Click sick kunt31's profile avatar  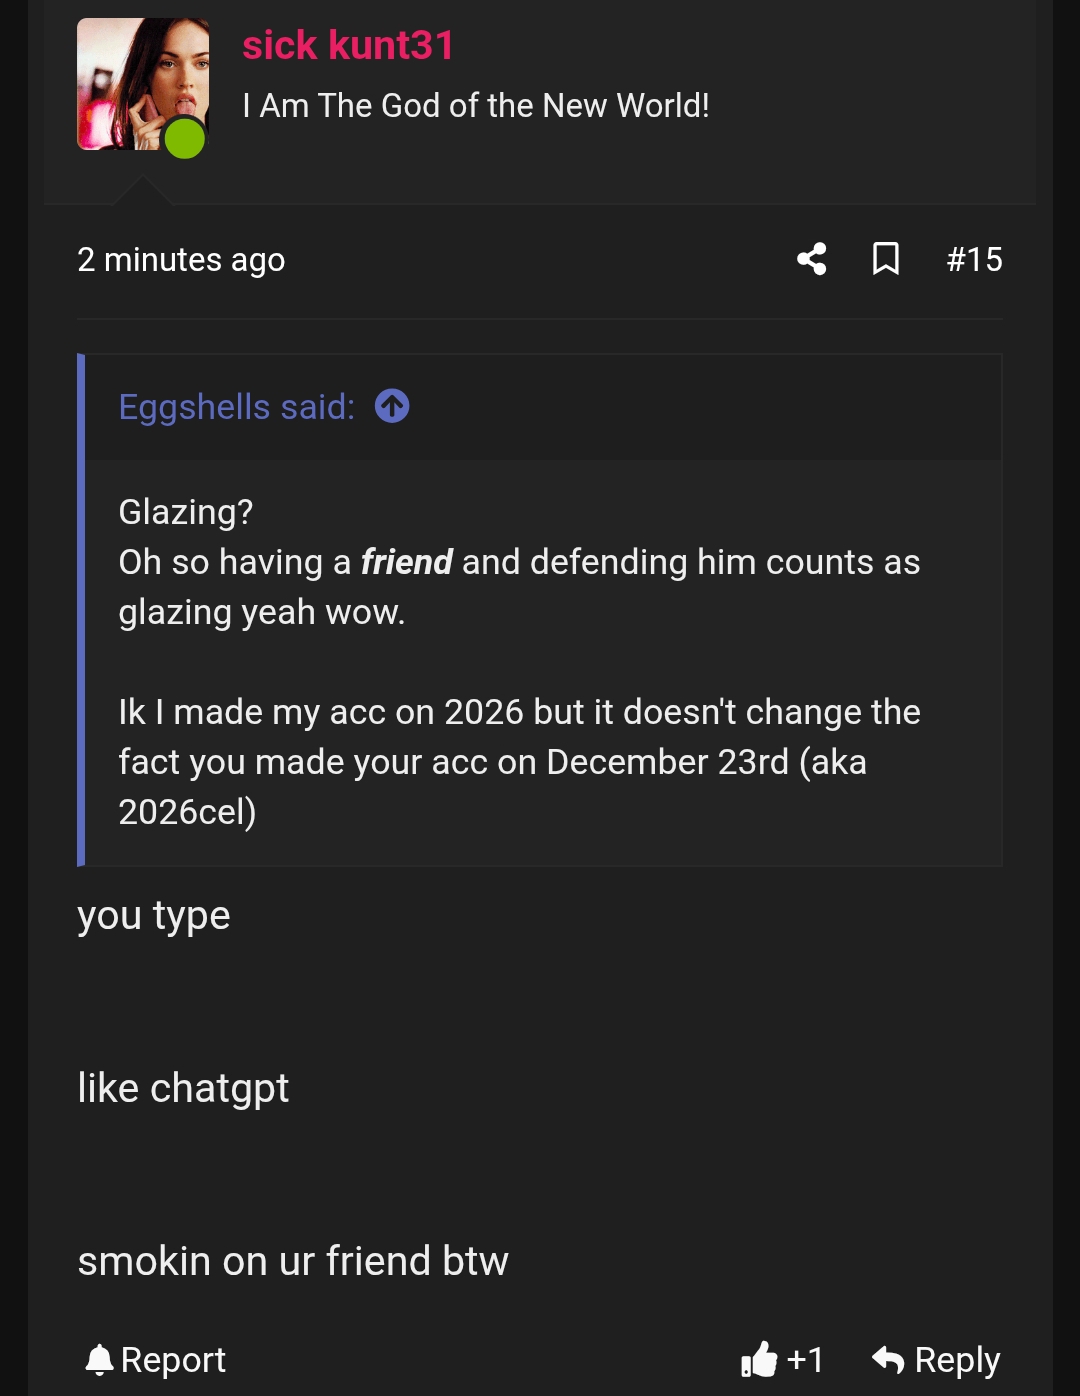pyautogui.click(x=143, y=83)
